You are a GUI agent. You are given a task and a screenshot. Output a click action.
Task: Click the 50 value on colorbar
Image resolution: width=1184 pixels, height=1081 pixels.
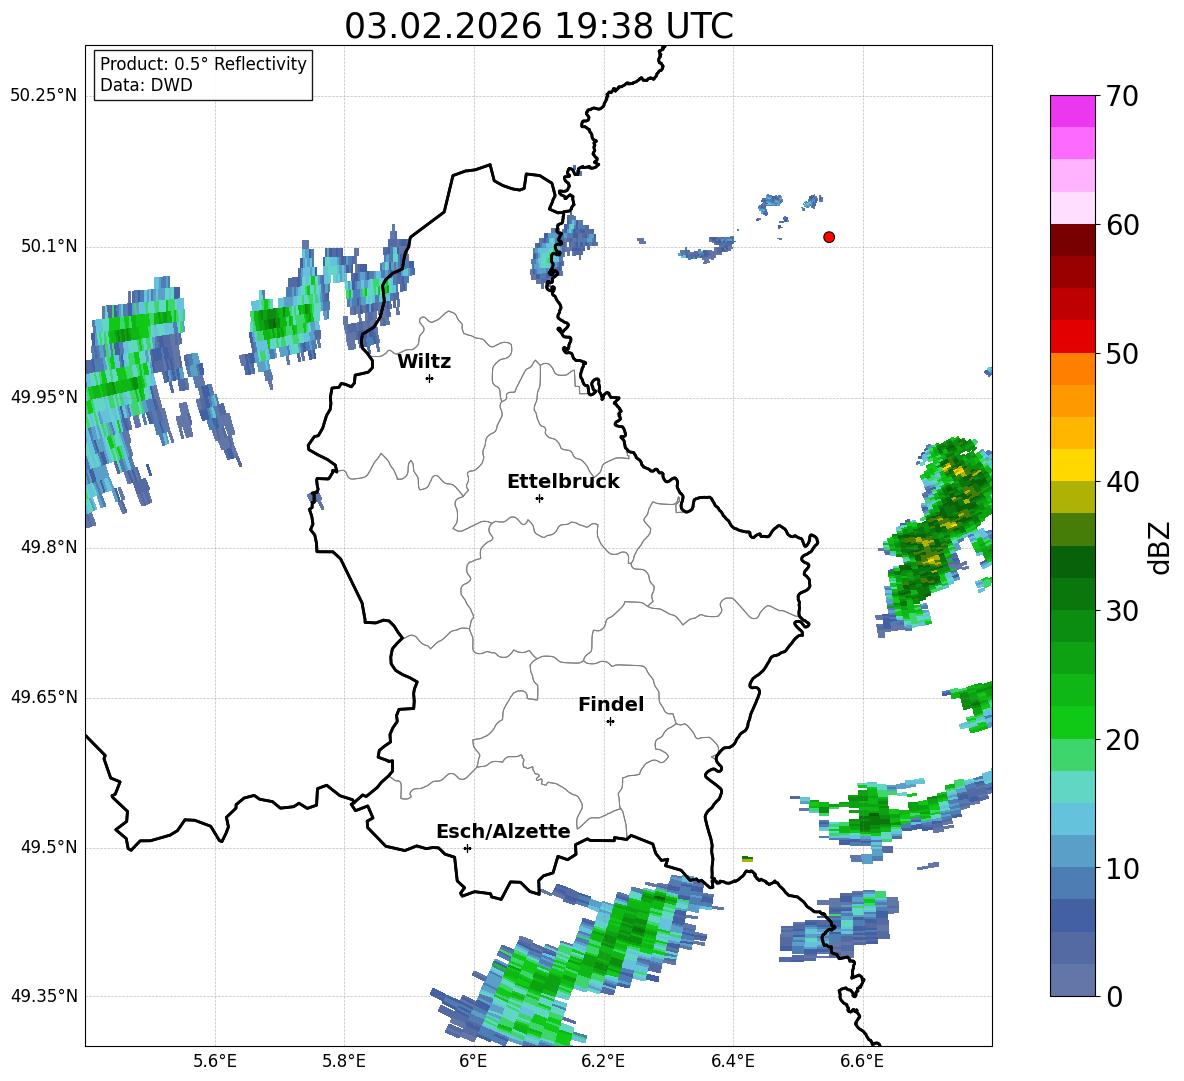[1122, 354]
